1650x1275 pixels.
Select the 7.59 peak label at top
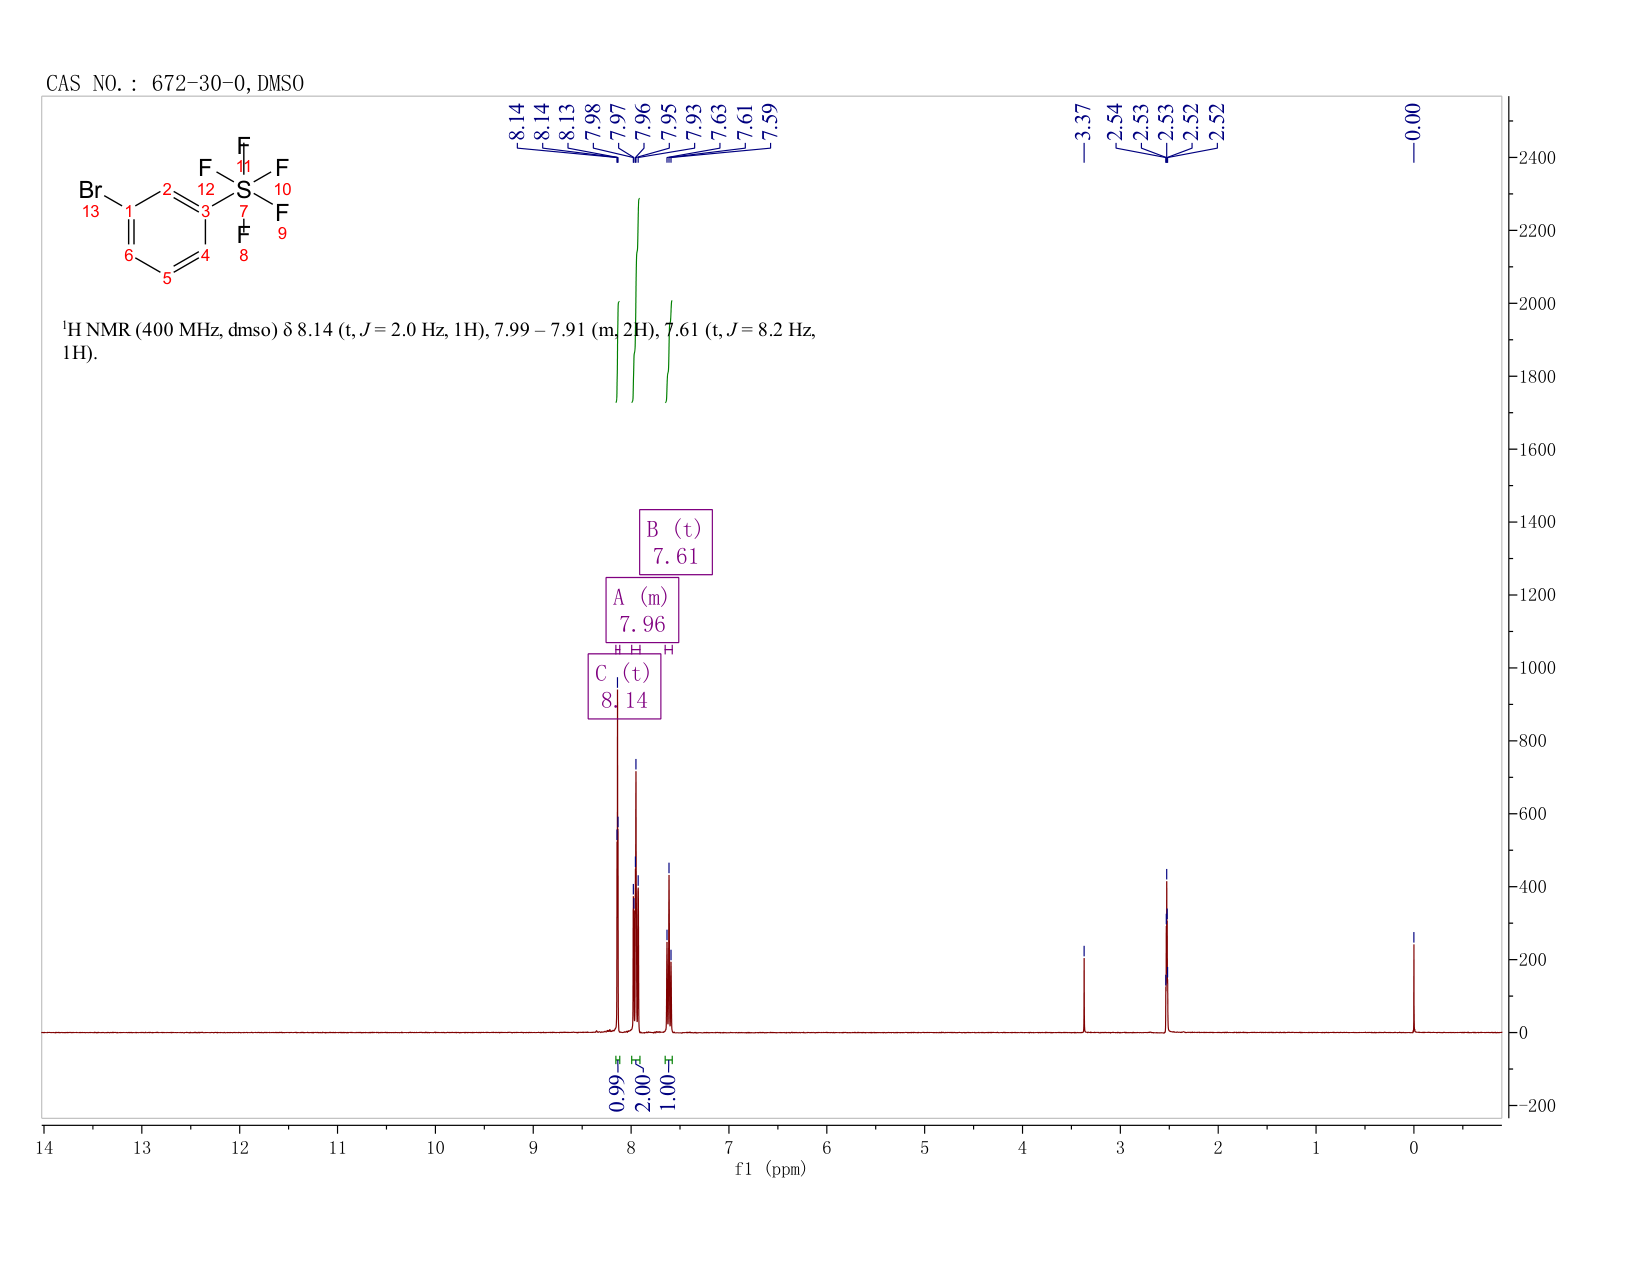(770, 121)
